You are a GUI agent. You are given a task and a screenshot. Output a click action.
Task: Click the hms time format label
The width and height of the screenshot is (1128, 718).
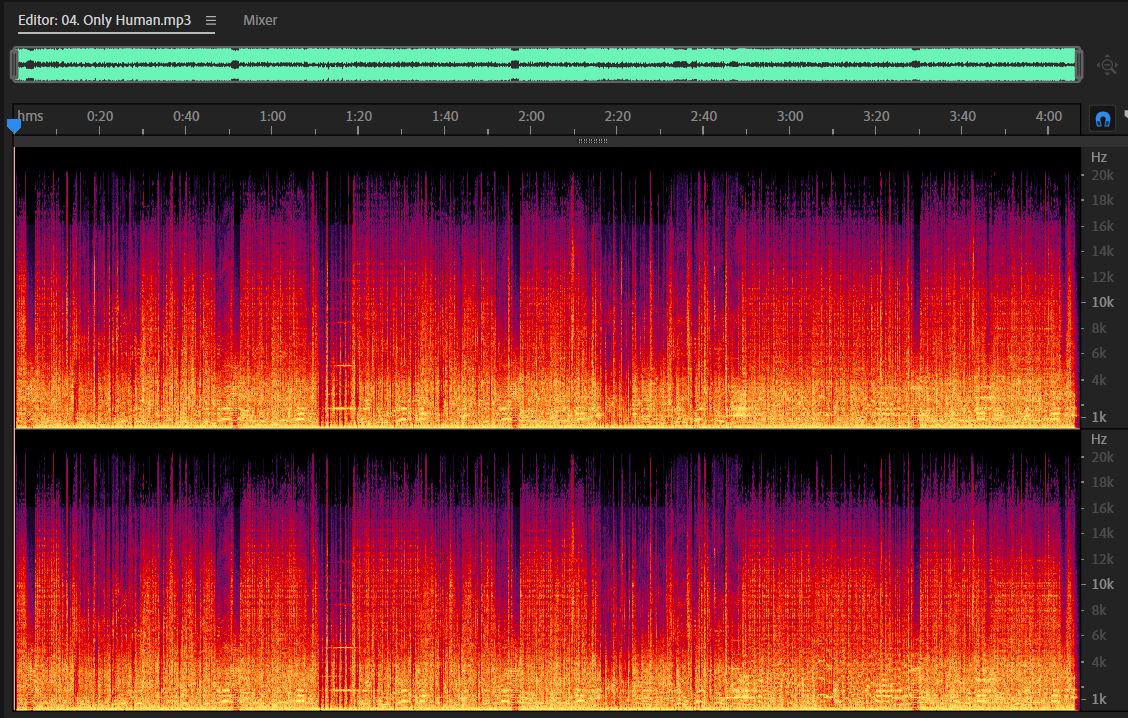point(30,116)
